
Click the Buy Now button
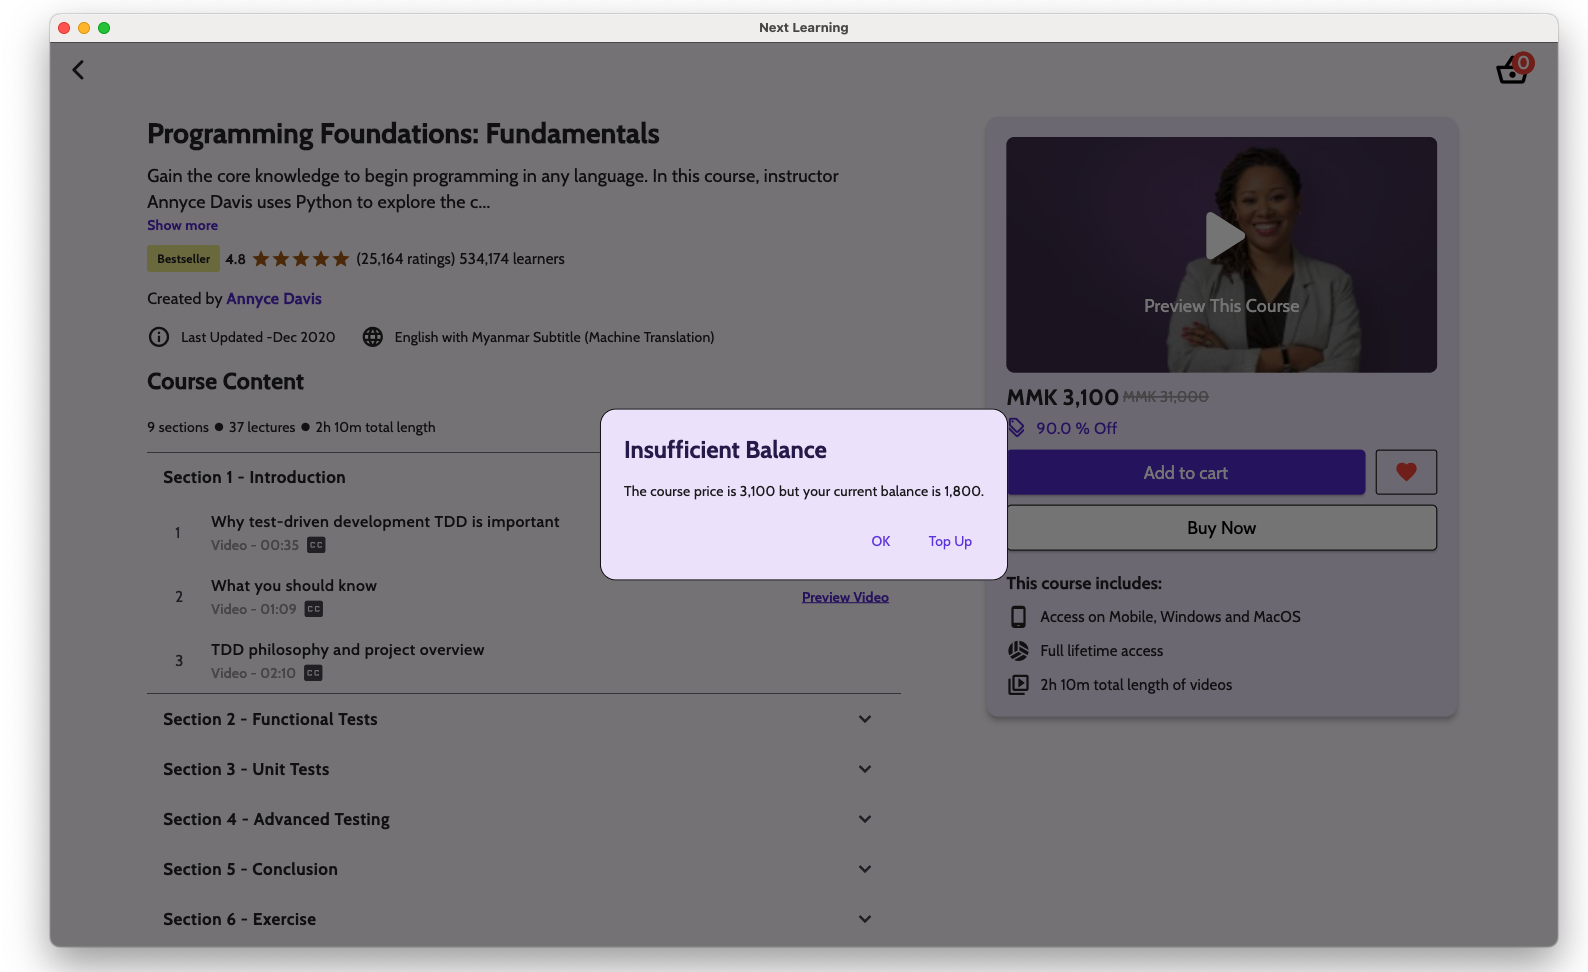(x=1221, y=528)
